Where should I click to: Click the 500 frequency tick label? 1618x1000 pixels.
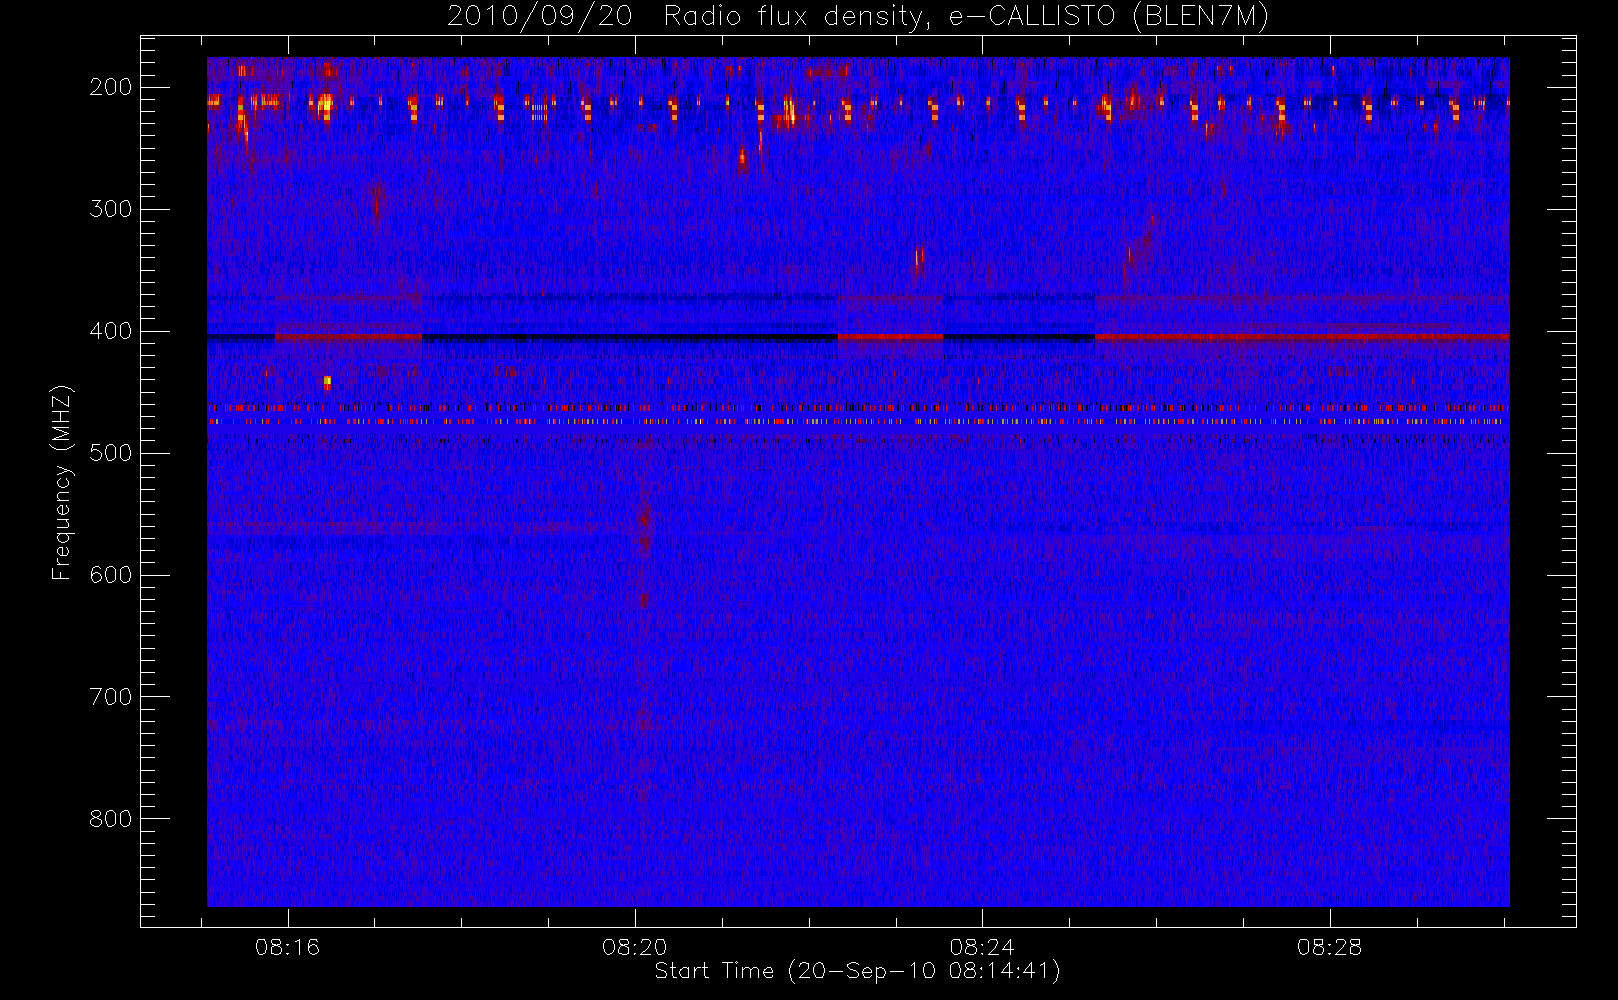coord(111,453)
